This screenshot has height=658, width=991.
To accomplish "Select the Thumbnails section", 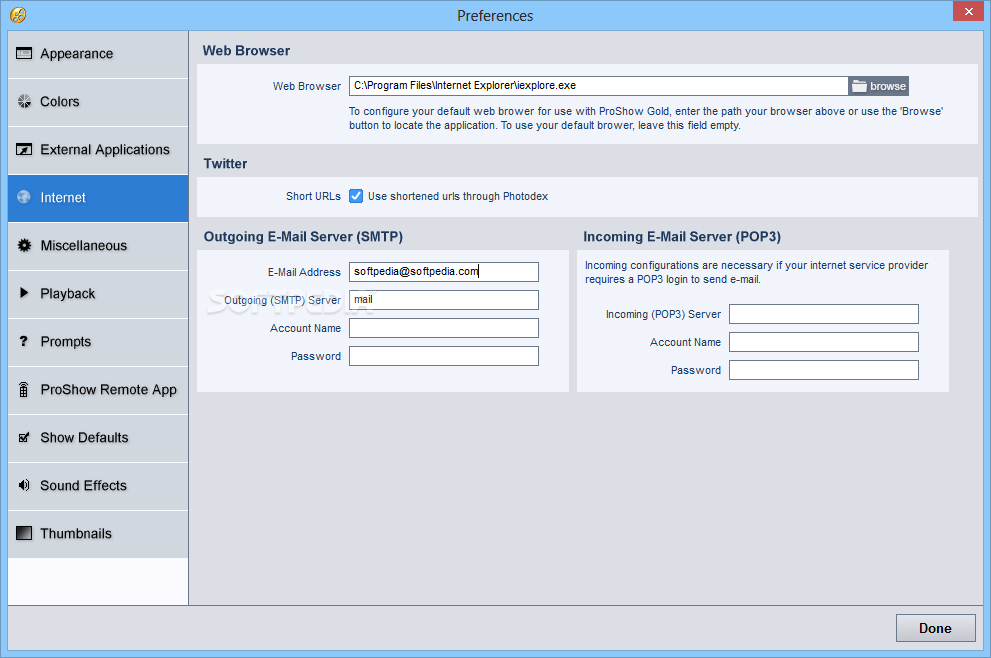I will click(98, 534).
